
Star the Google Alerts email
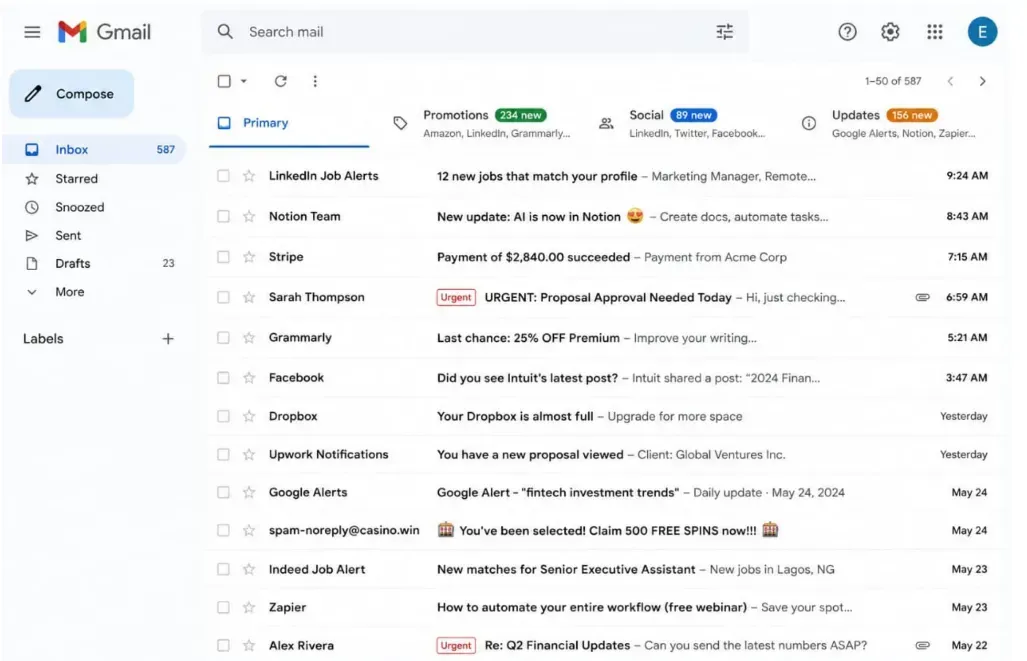249,492
